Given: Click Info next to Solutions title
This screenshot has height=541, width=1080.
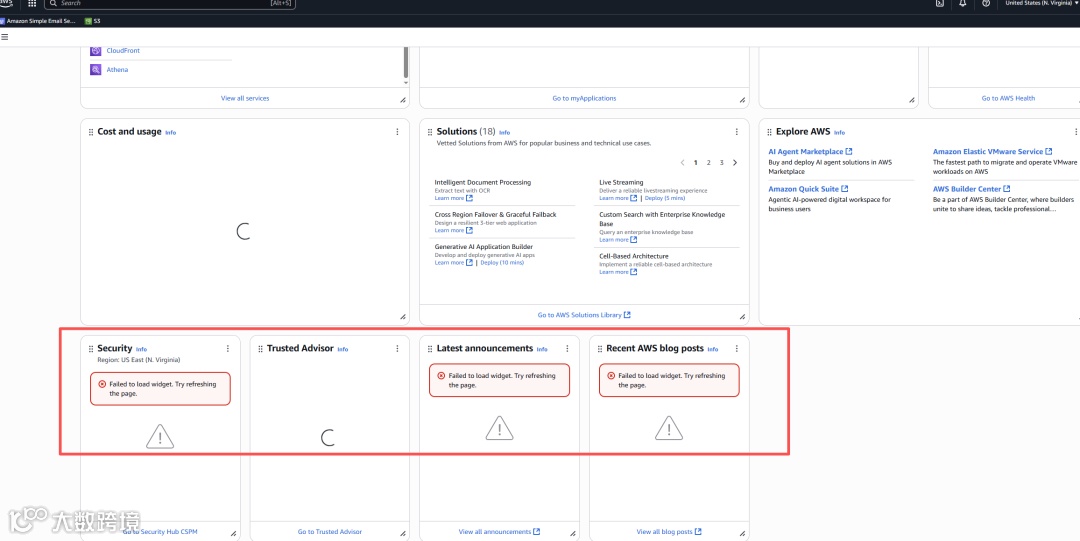Looking at the screenshot, I should point(504,132).
